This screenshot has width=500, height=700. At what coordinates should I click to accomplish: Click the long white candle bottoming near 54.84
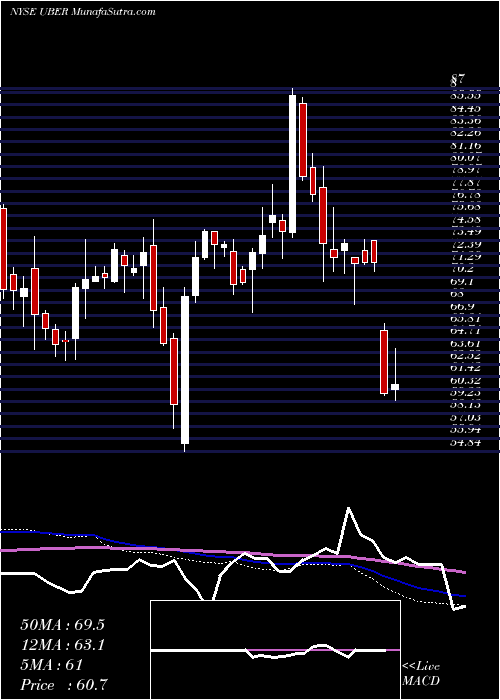coord(185,370)
